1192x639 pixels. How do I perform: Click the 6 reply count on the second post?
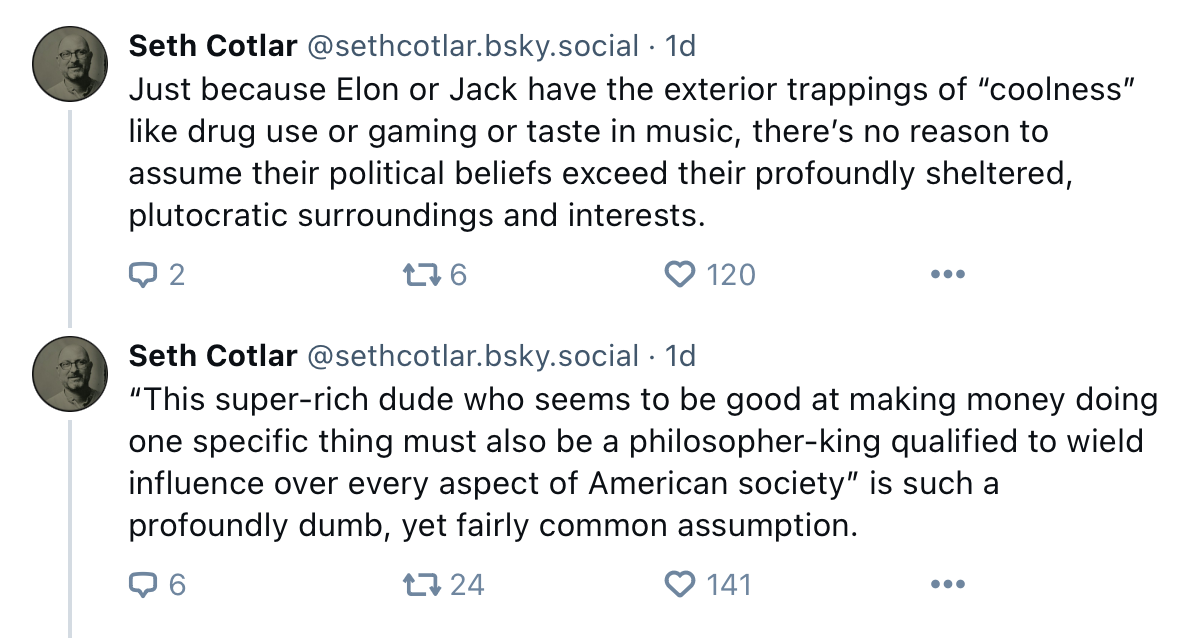[x=177, y=584]
